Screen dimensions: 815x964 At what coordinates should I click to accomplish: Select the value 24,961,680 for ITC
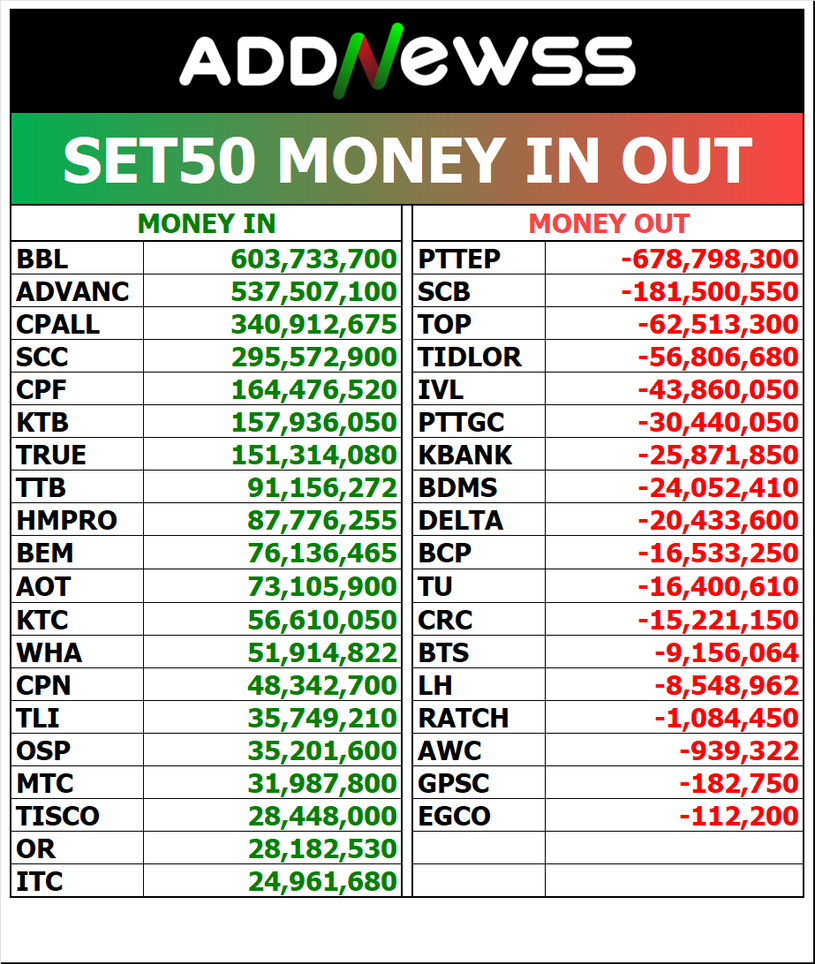(322, 882)
